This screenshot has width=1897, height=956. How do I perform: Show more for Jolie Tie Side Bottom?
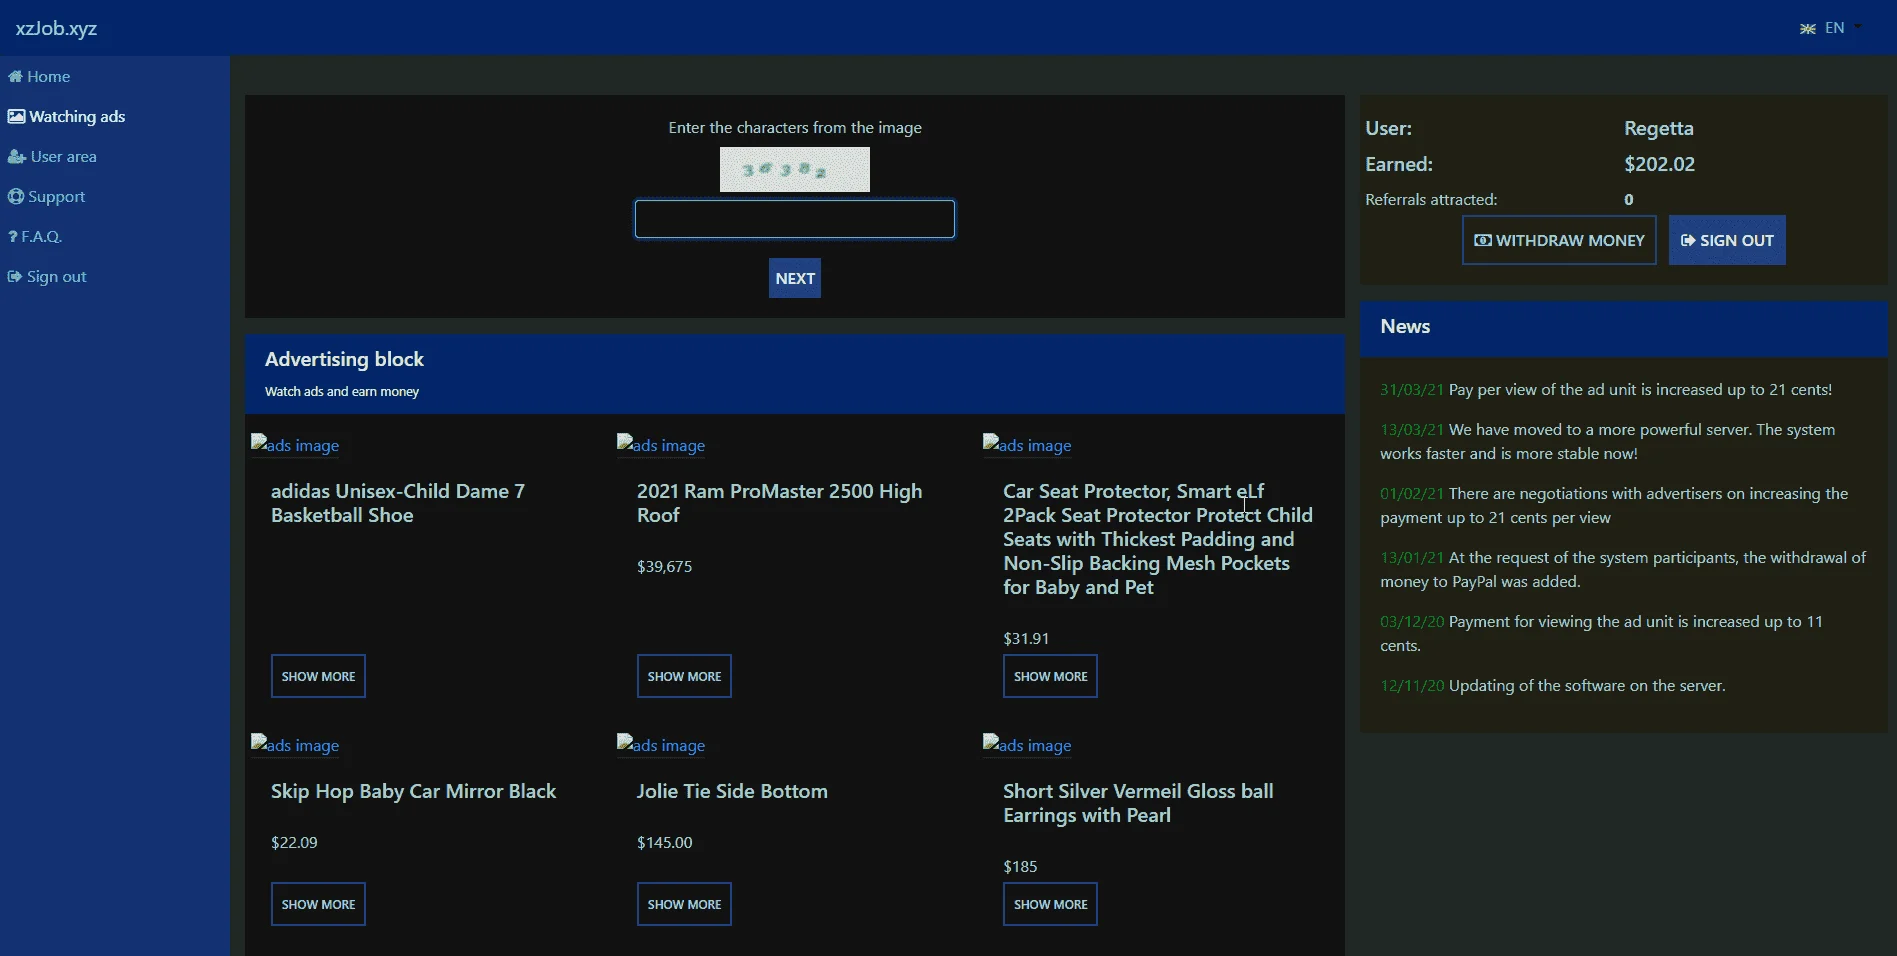(684, 905)
